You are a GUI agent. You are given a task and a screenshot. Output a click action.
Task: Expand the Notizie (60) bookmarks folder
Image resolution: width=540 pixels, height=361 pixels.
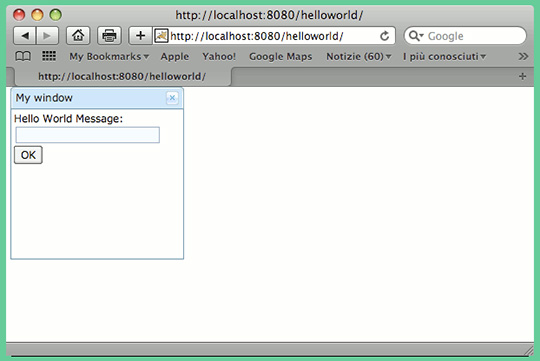[x=359, y=56]
